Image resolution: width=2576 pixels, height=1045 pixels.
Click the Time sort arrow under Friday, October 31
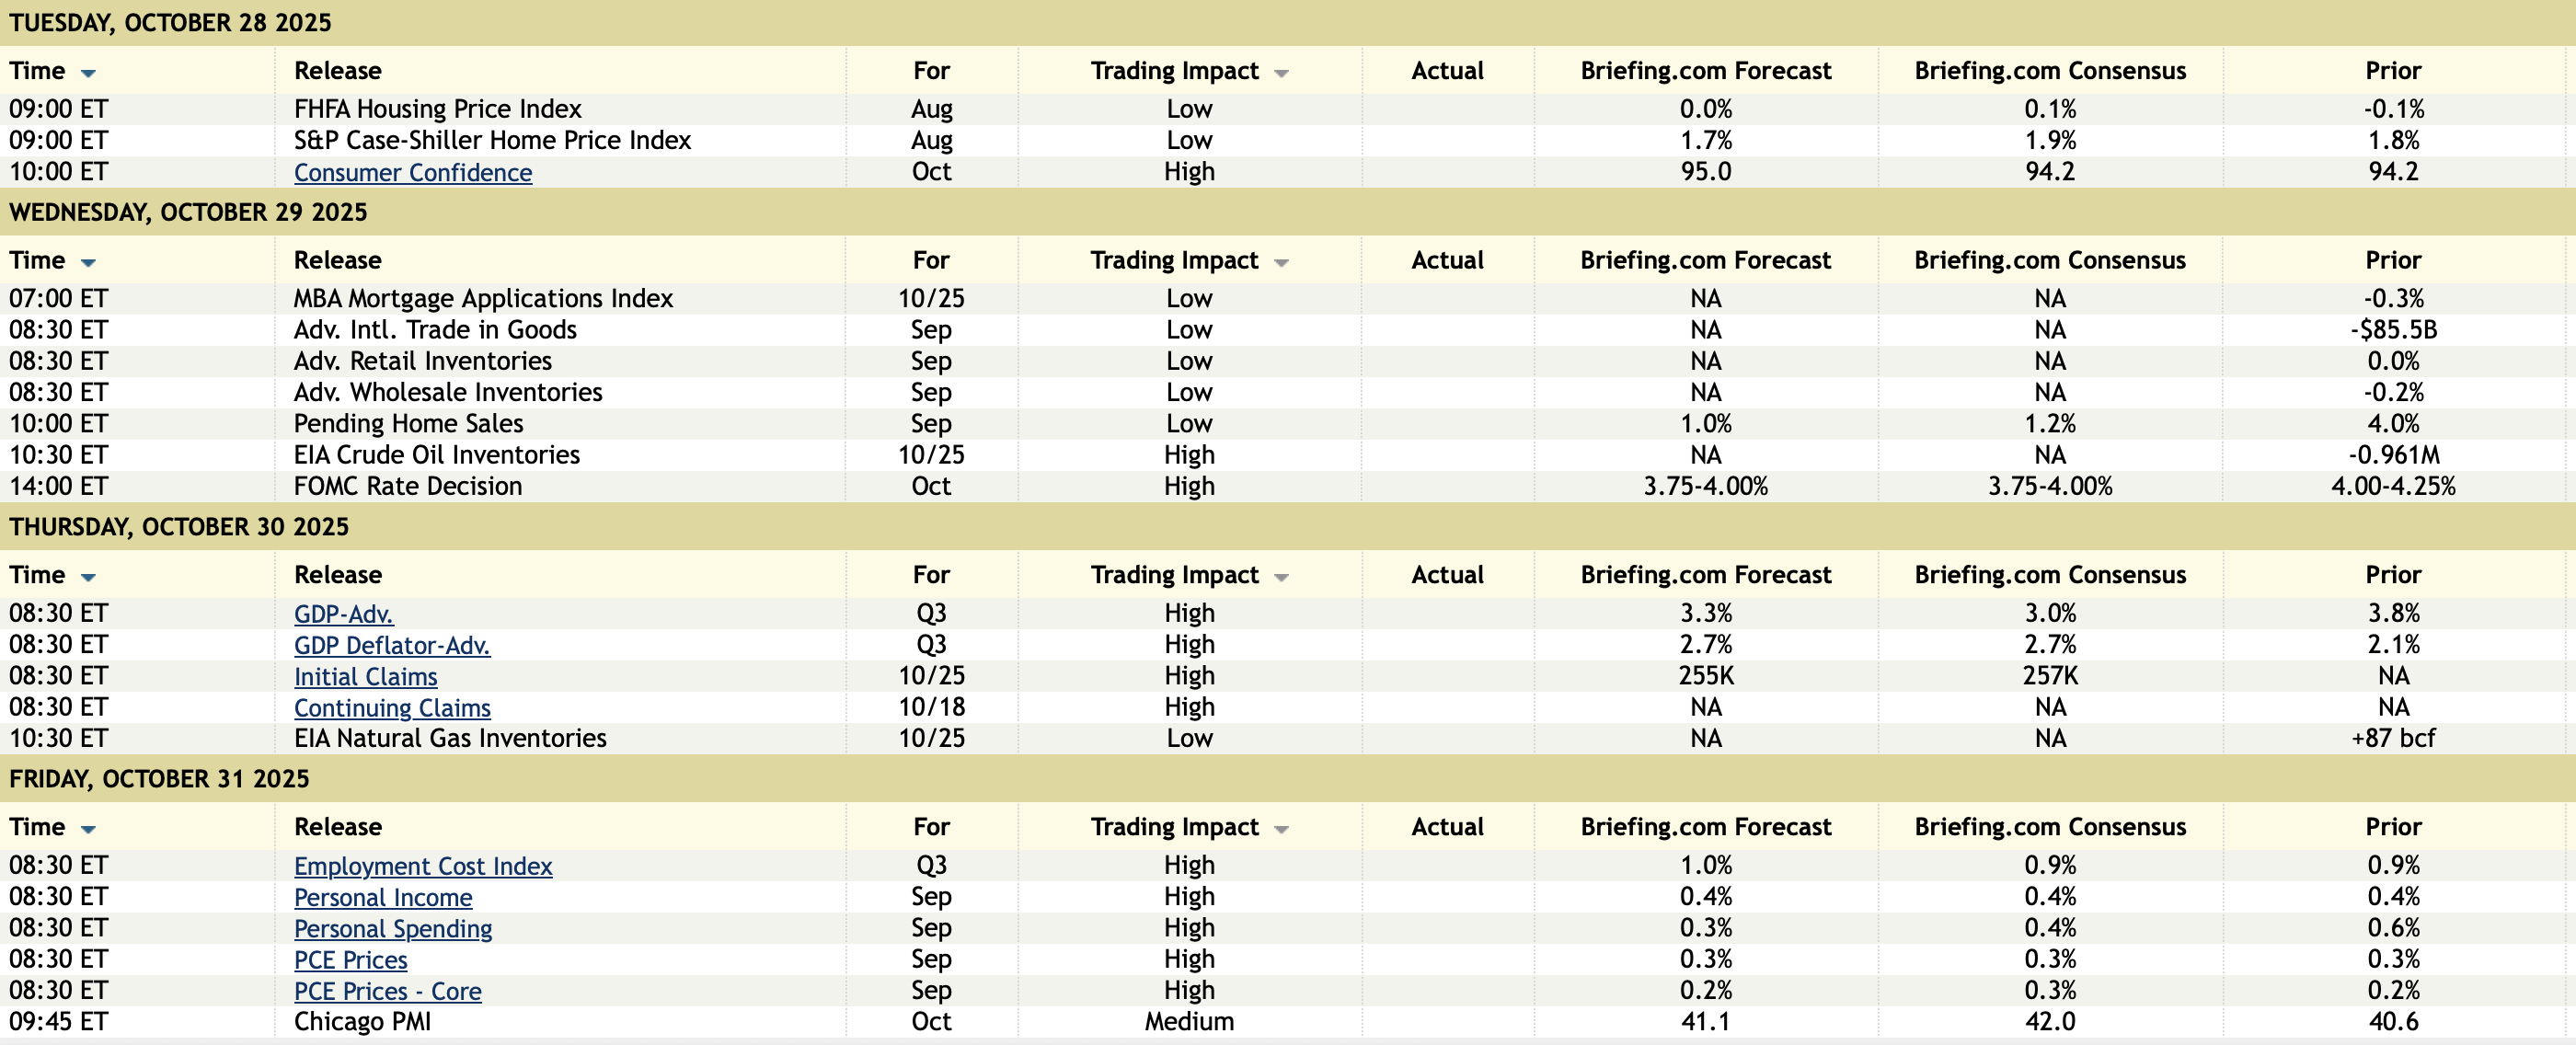tap(88, 829)
